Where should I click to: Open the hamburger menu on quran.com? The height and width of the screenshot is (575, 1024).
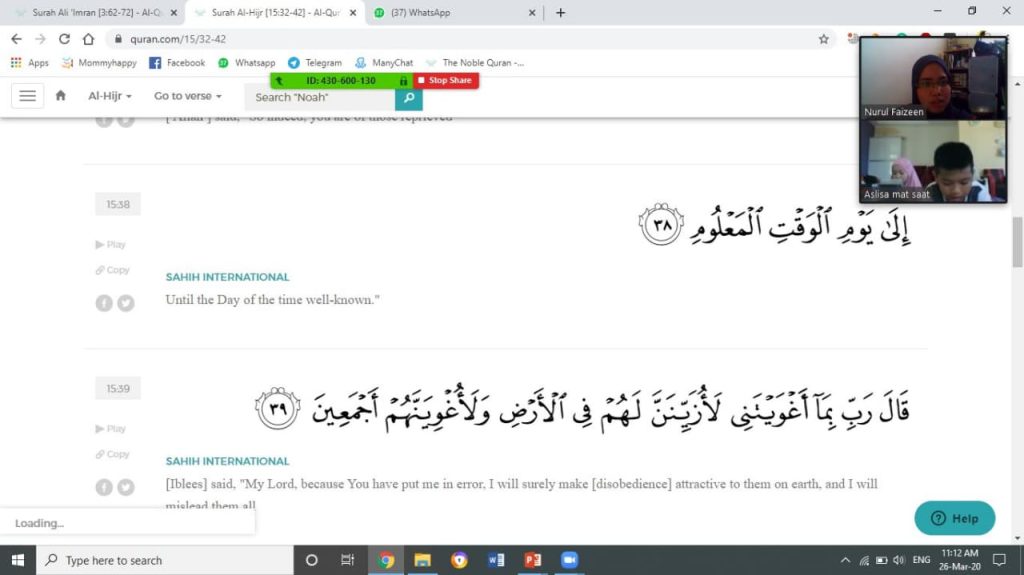pos(27,96)
